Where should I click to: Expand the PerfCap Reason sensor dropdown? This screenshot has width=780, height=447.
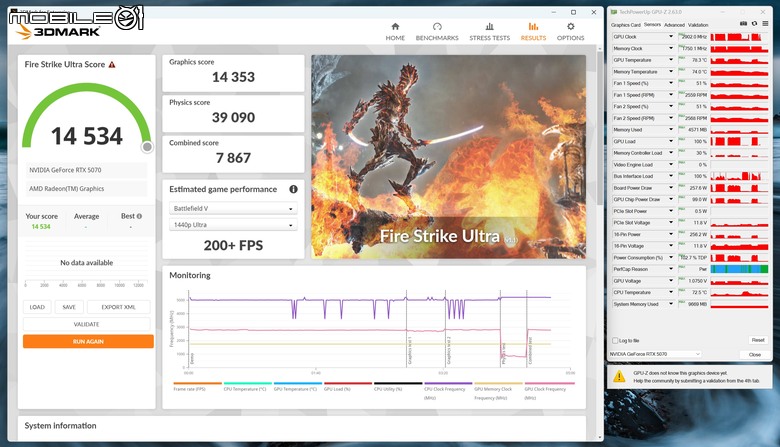click(671, 269)
